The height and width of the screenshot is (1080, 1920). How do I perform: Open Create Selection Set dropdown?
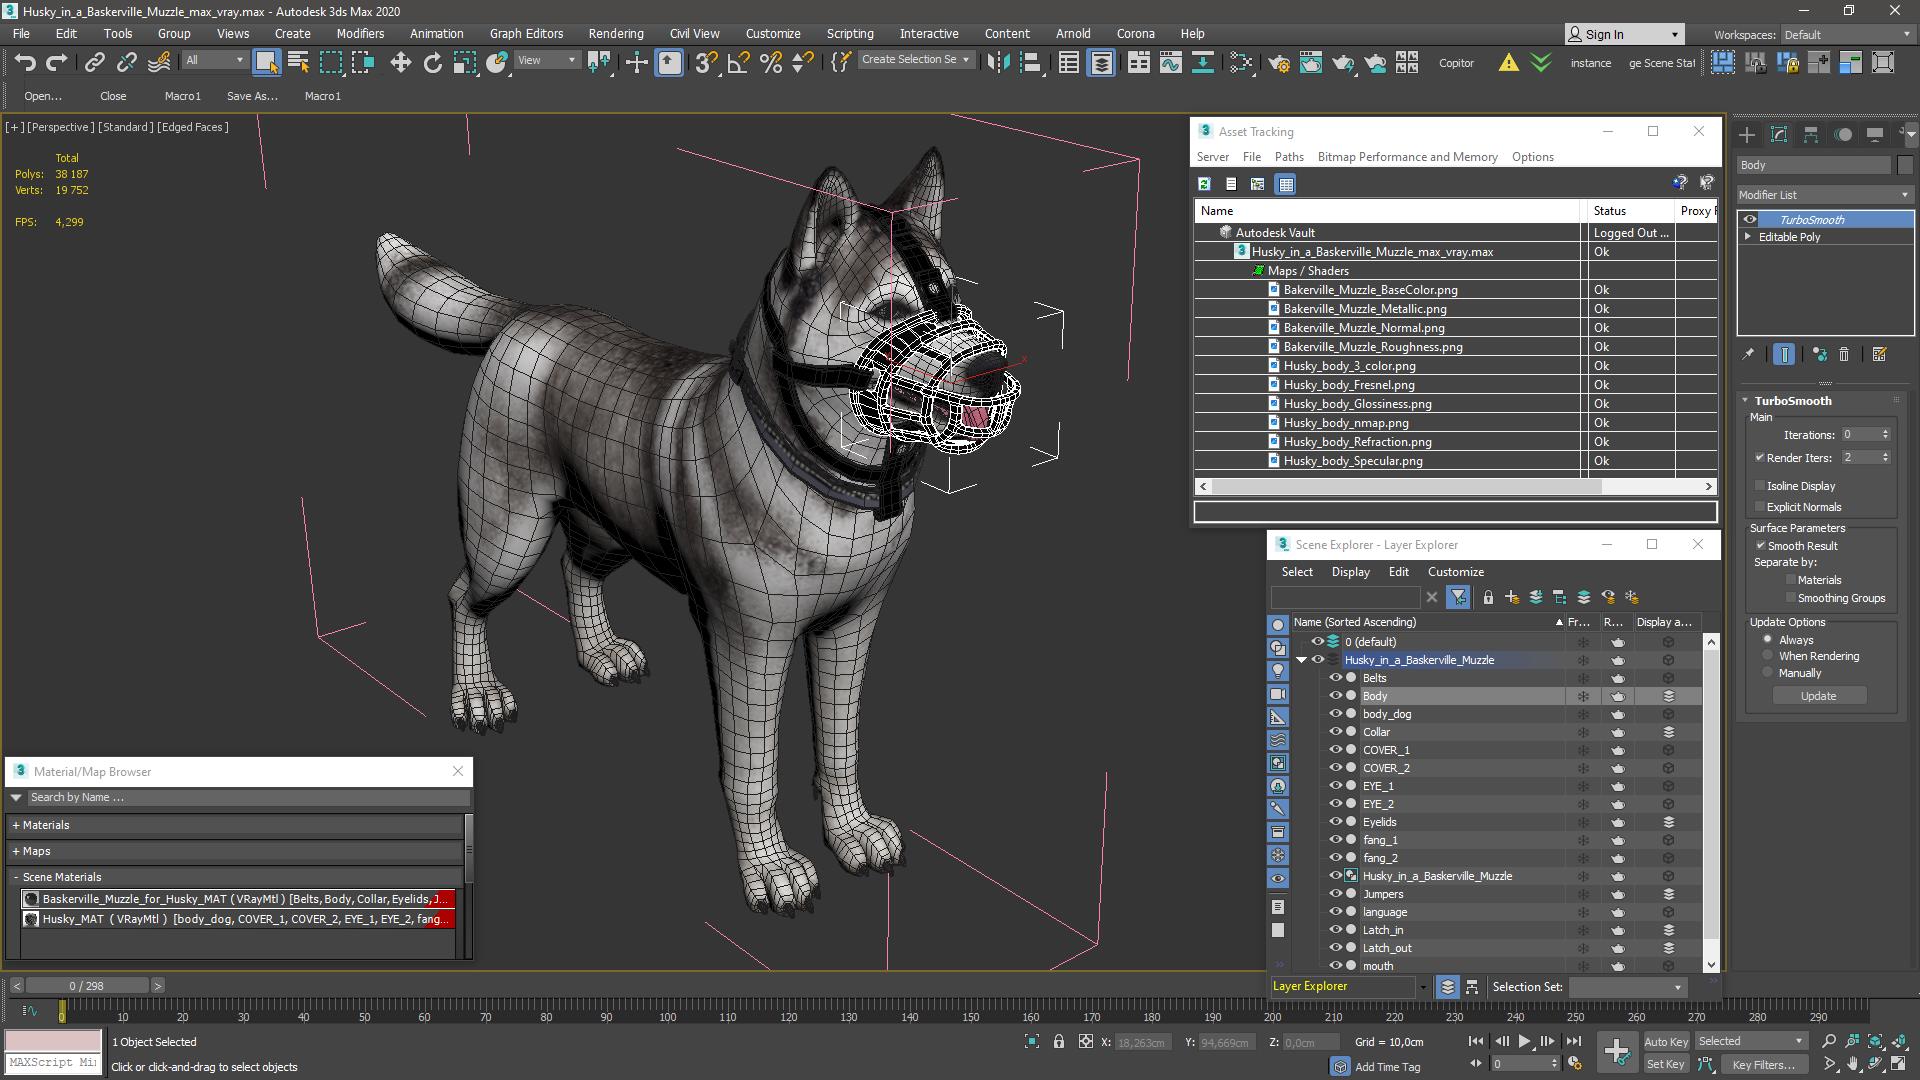coord(915,60)
